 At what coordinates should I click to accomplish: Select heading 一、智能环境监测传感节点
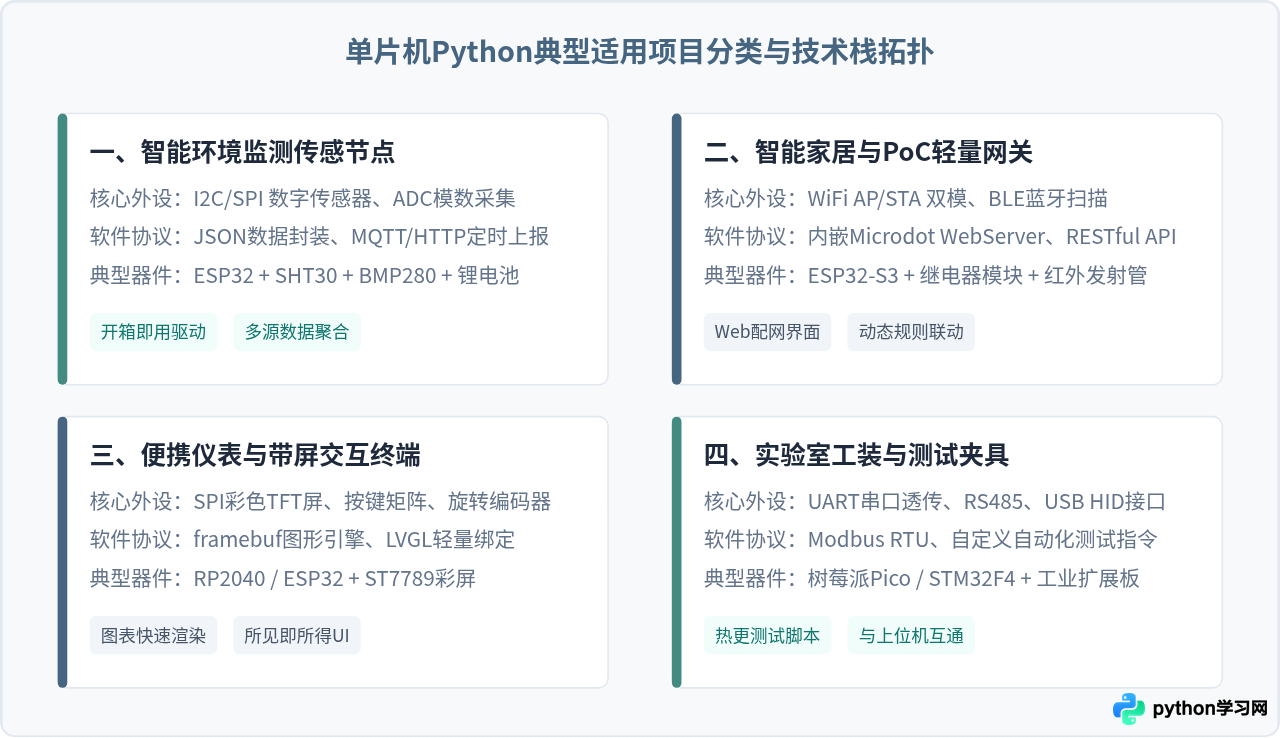click(242, 152)
